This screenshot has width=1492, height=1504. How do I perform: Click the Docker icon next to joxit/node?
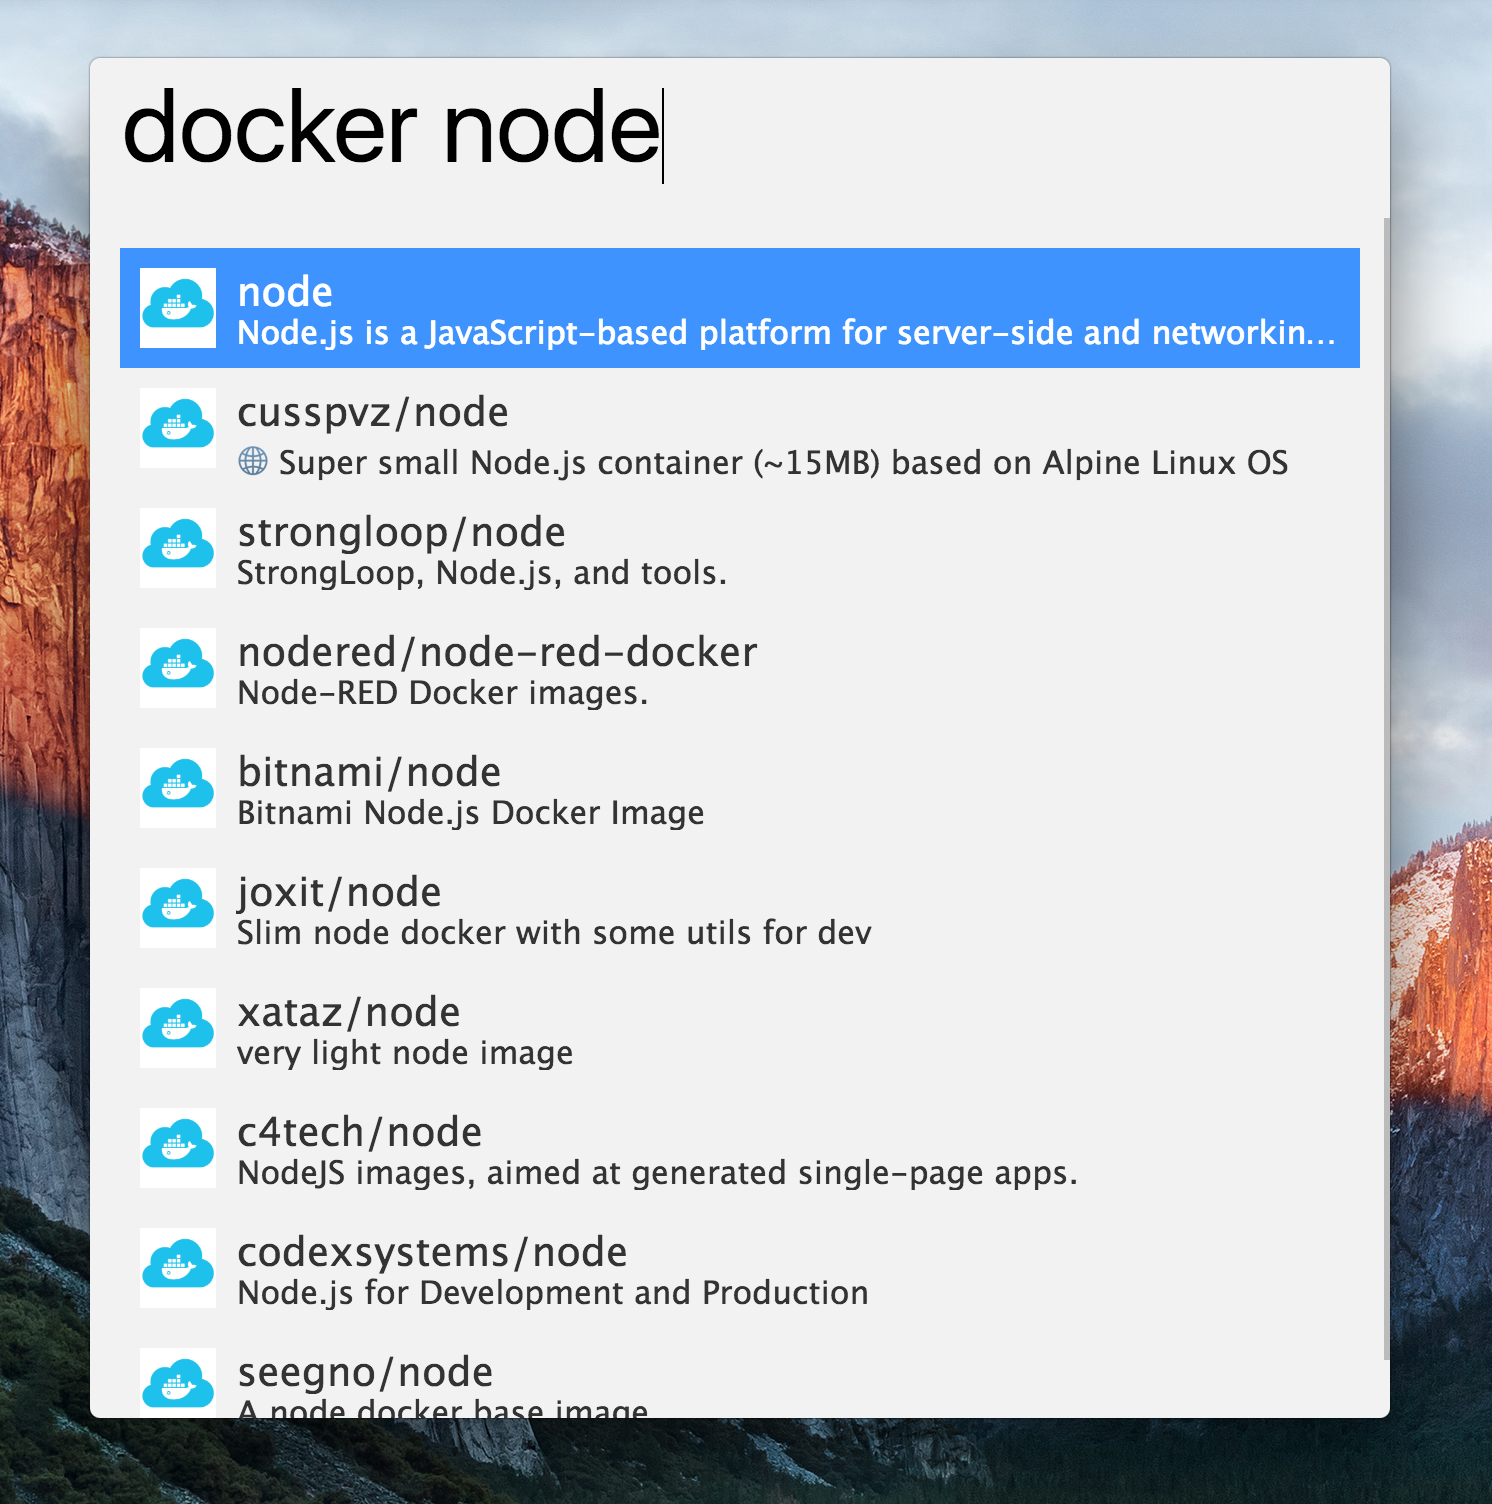(x=178, y=908)
